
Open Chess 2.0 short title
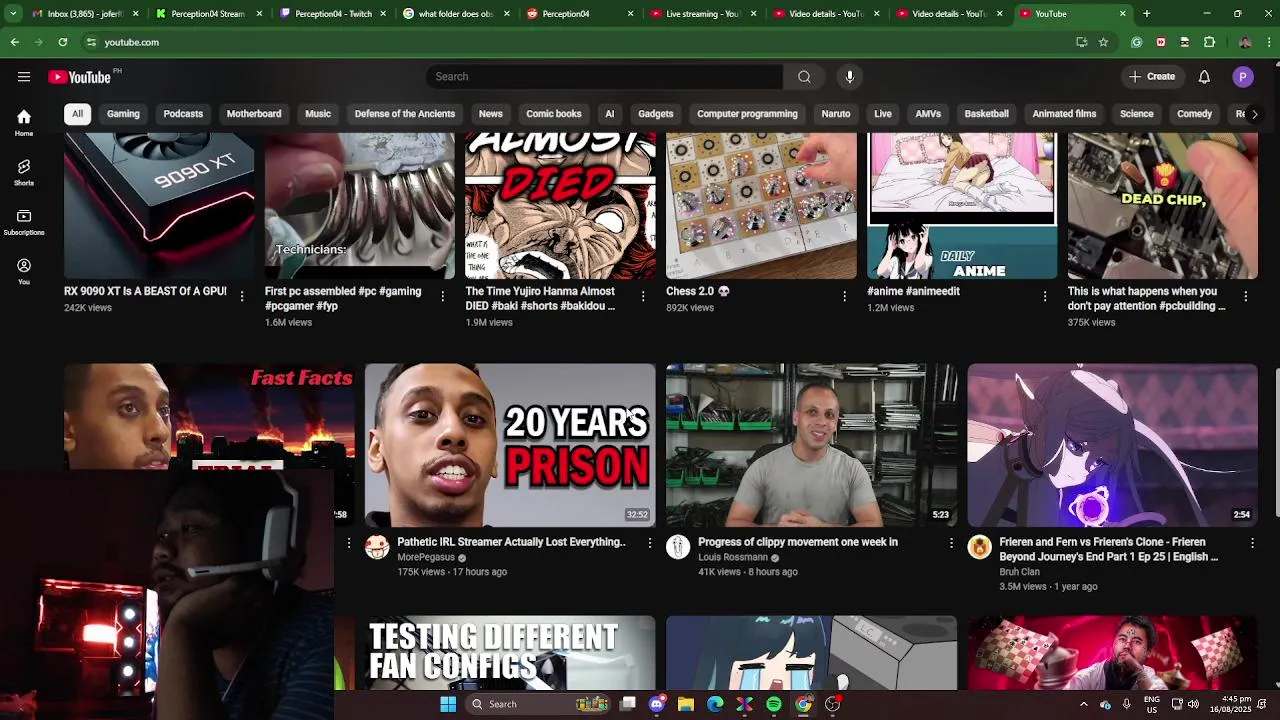(698, 291)
